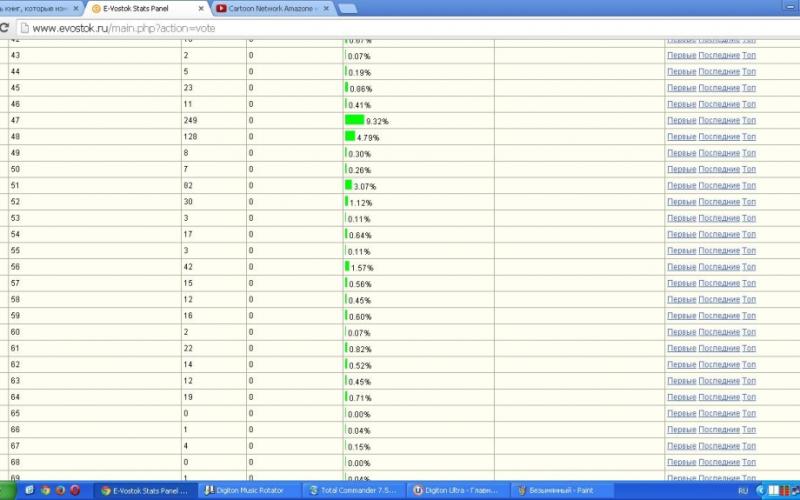Close the E-Vostok Stats Panel tab
The image size is (800, 500).
tap(201, 8)
